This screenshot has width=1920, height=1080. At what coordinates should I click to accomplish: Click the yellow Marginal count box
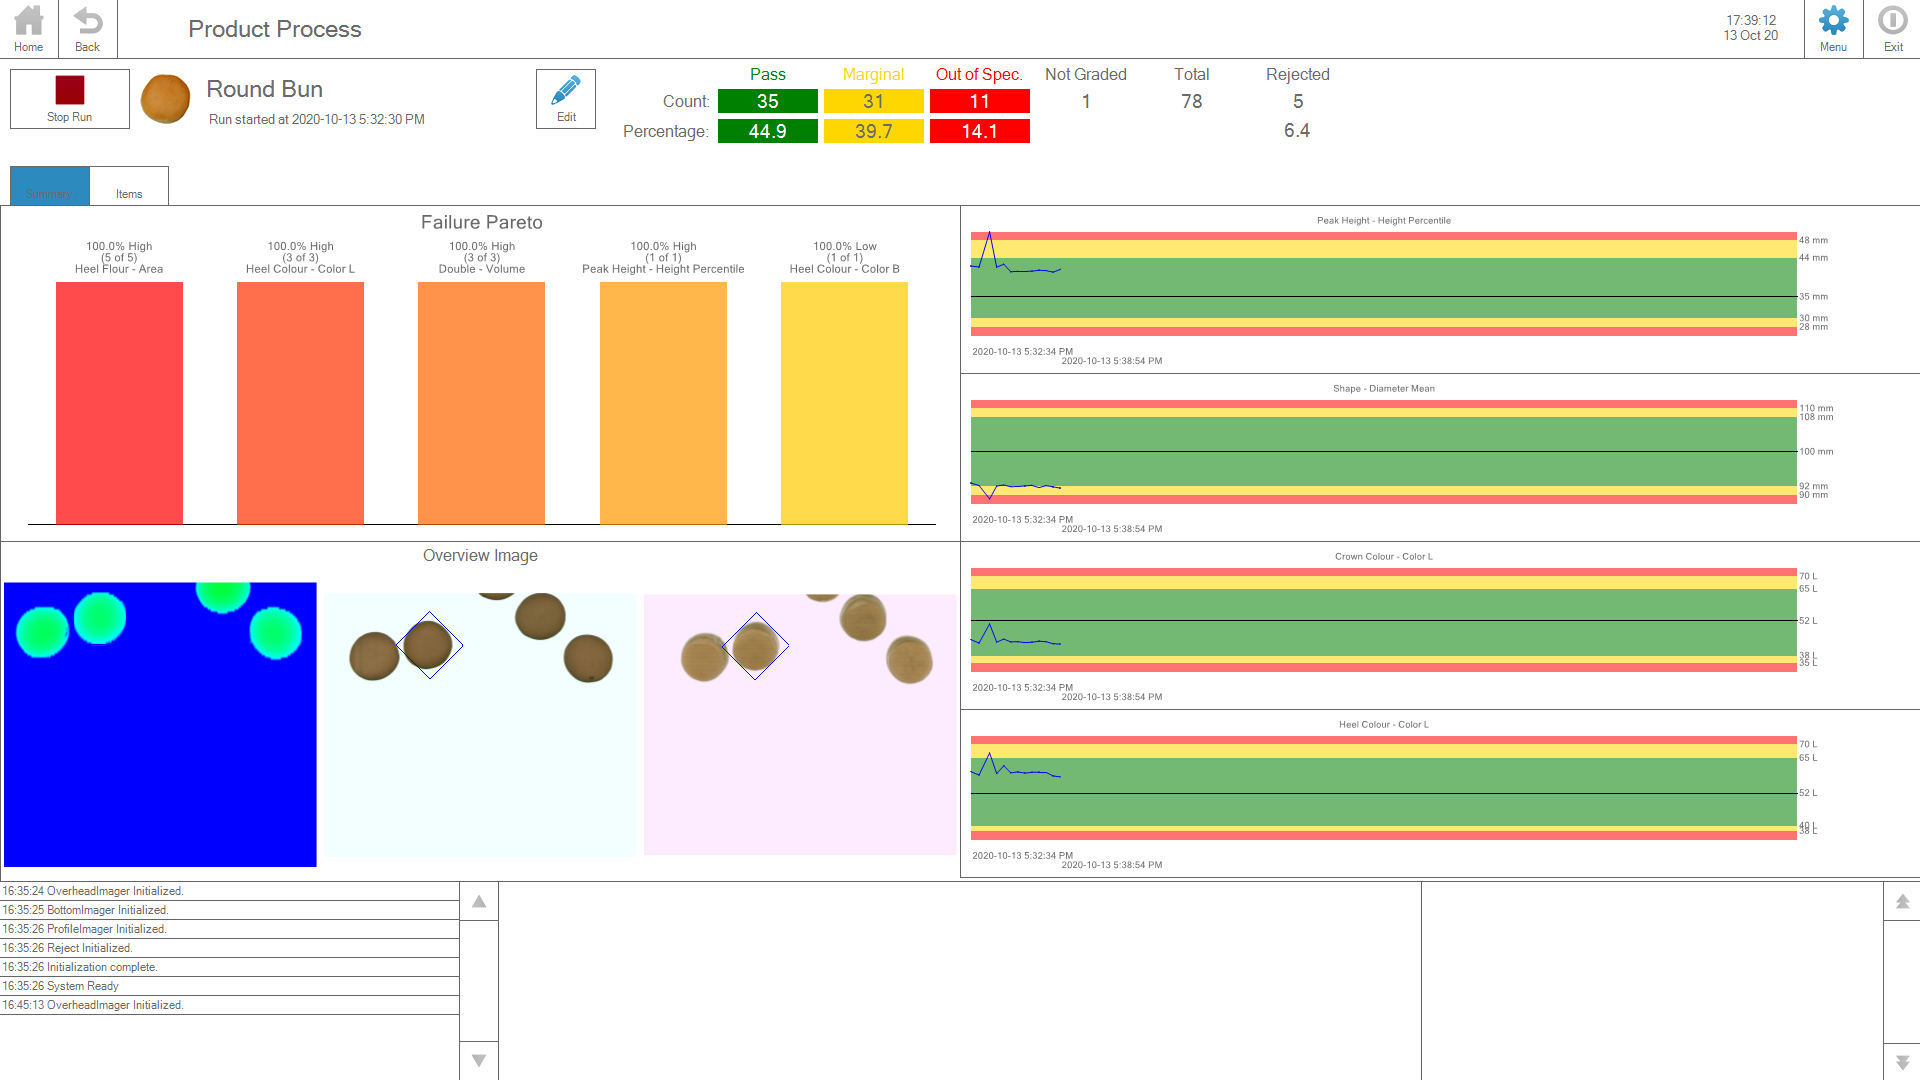873,102
